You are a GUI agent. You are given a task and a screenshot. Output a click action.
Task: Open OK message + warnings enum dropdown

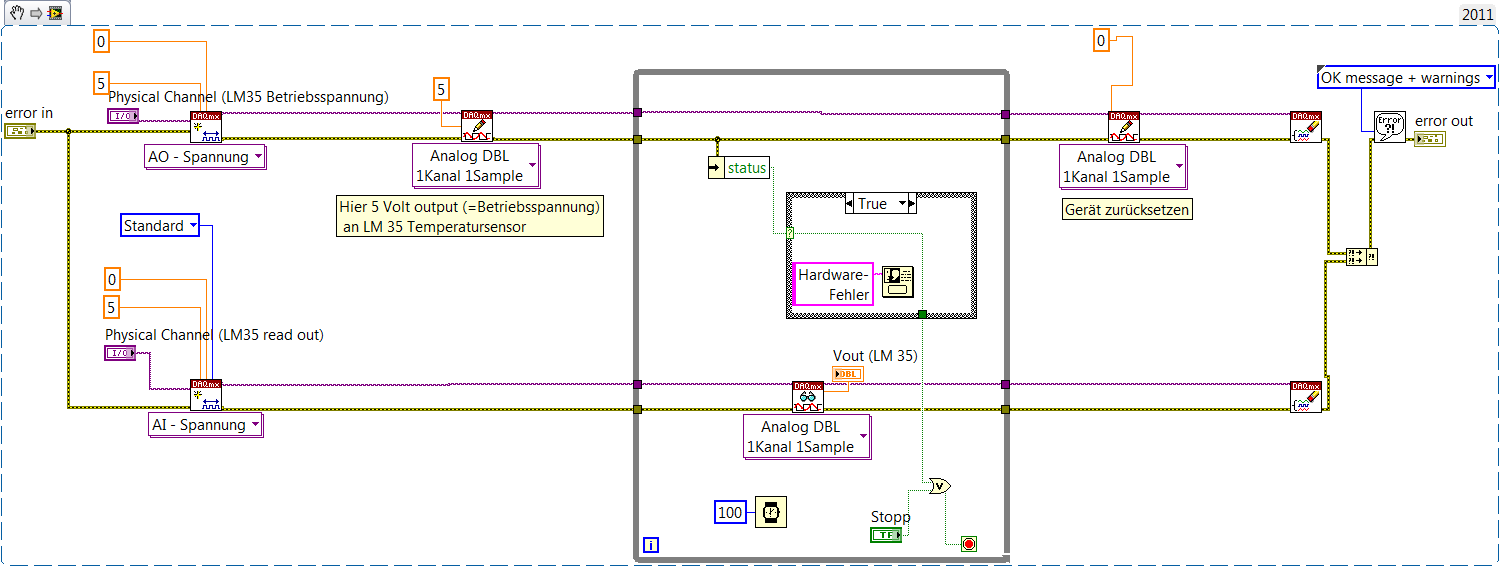(x=1407, y=78)
